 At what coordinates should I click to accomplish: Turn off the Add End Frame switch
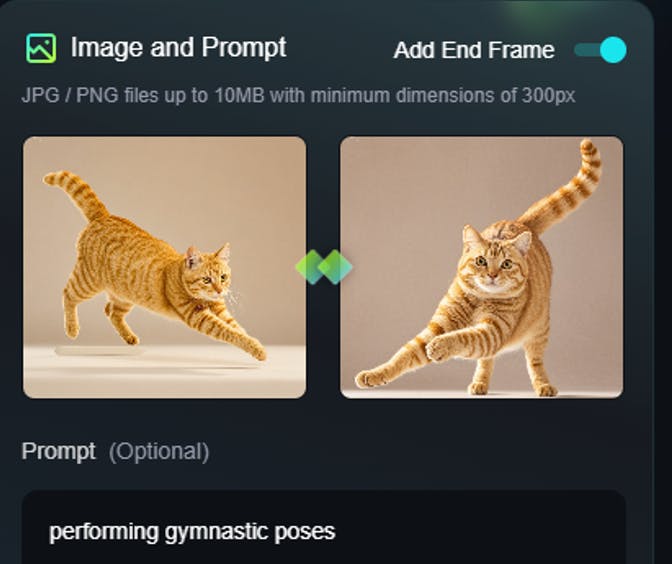coord(600,50)
